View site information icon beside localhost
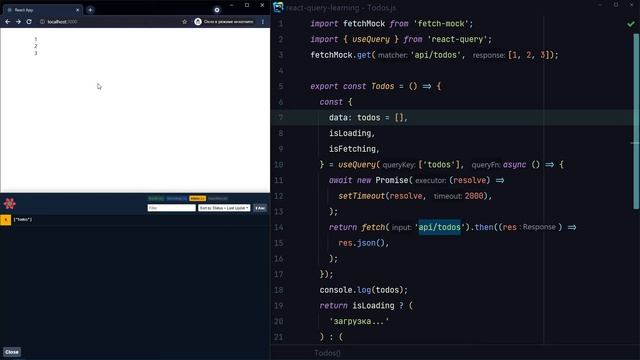Image resolution: width=640 pixels, height=360 pixels. [x=42, y=22]
